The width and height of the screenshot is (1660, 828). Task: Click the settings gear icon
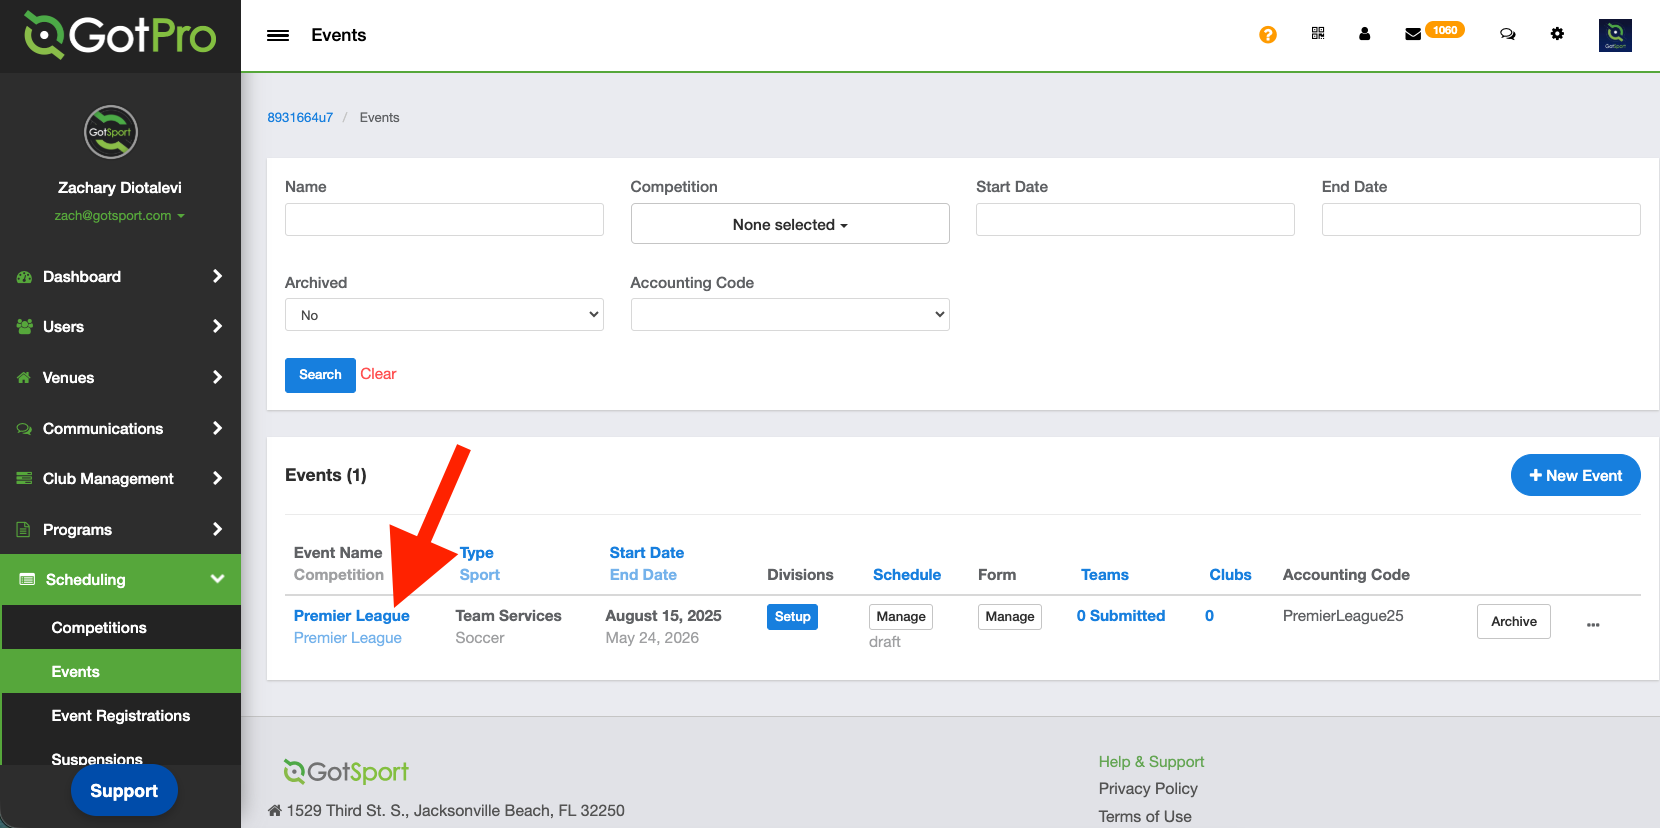pos(1557,34)
